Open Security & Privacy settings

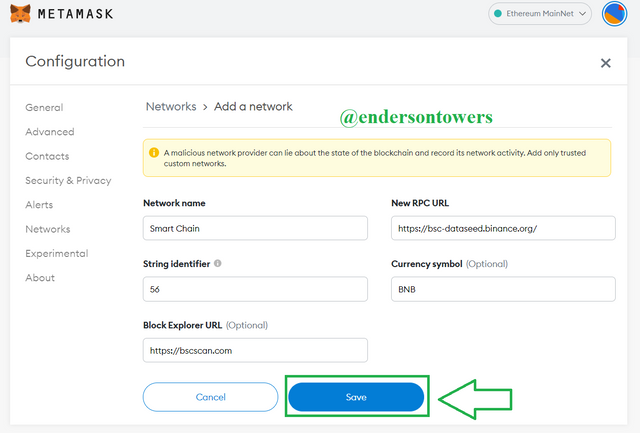point(68,181)
